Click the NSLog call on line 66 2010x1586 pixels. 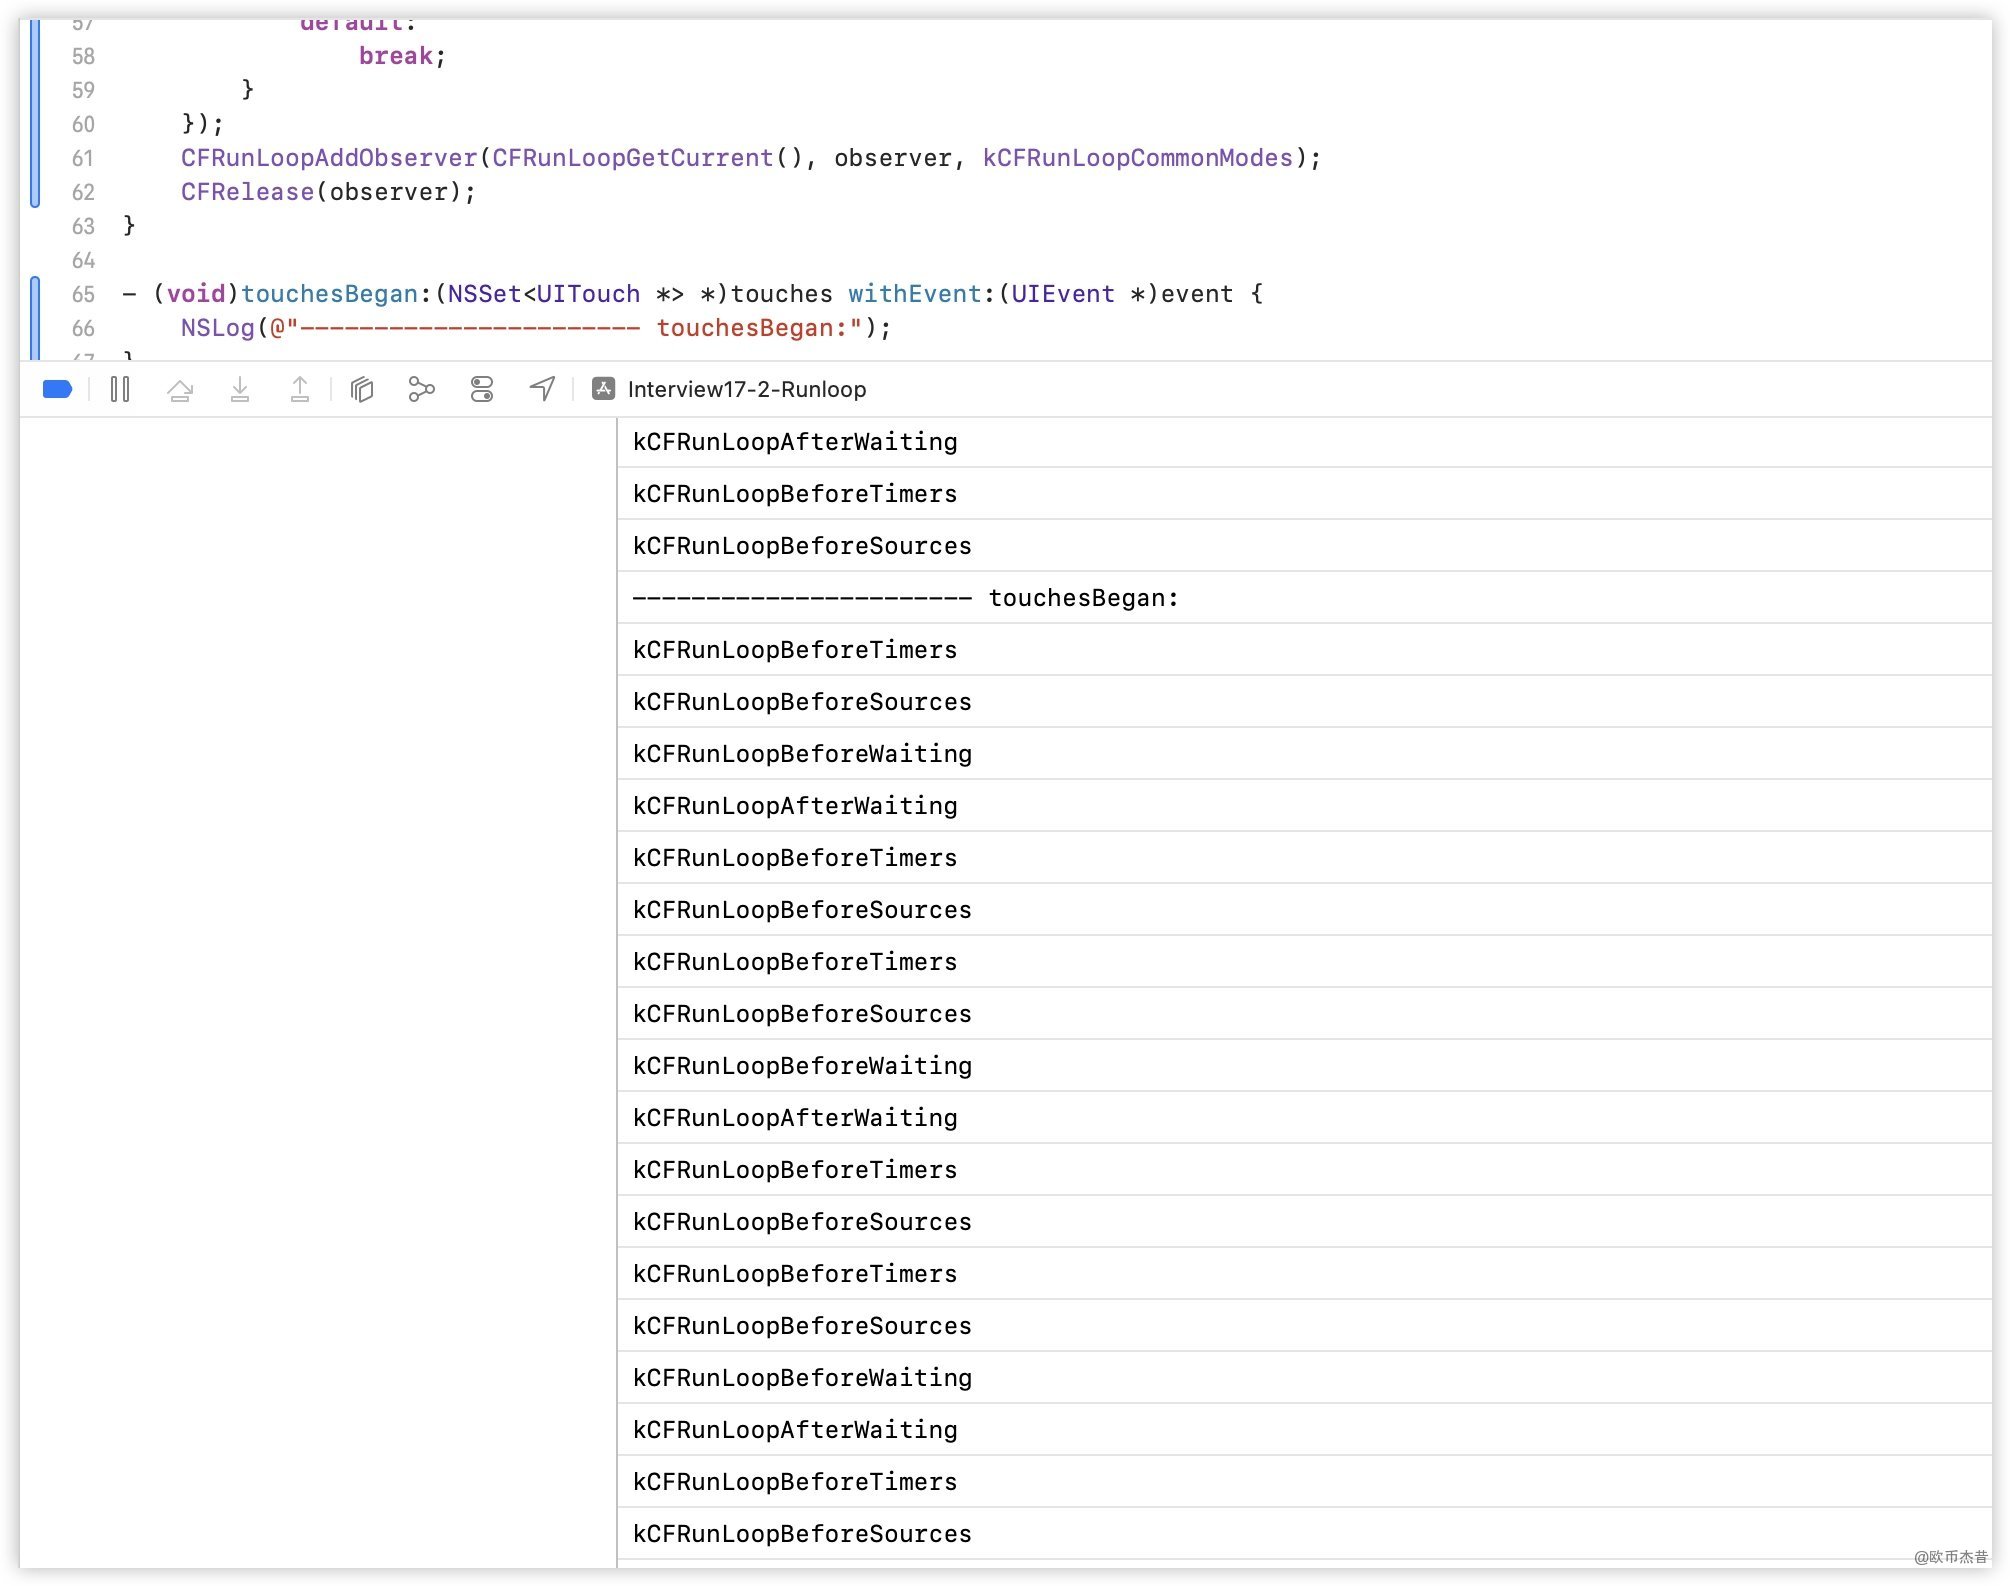(217, 328)
